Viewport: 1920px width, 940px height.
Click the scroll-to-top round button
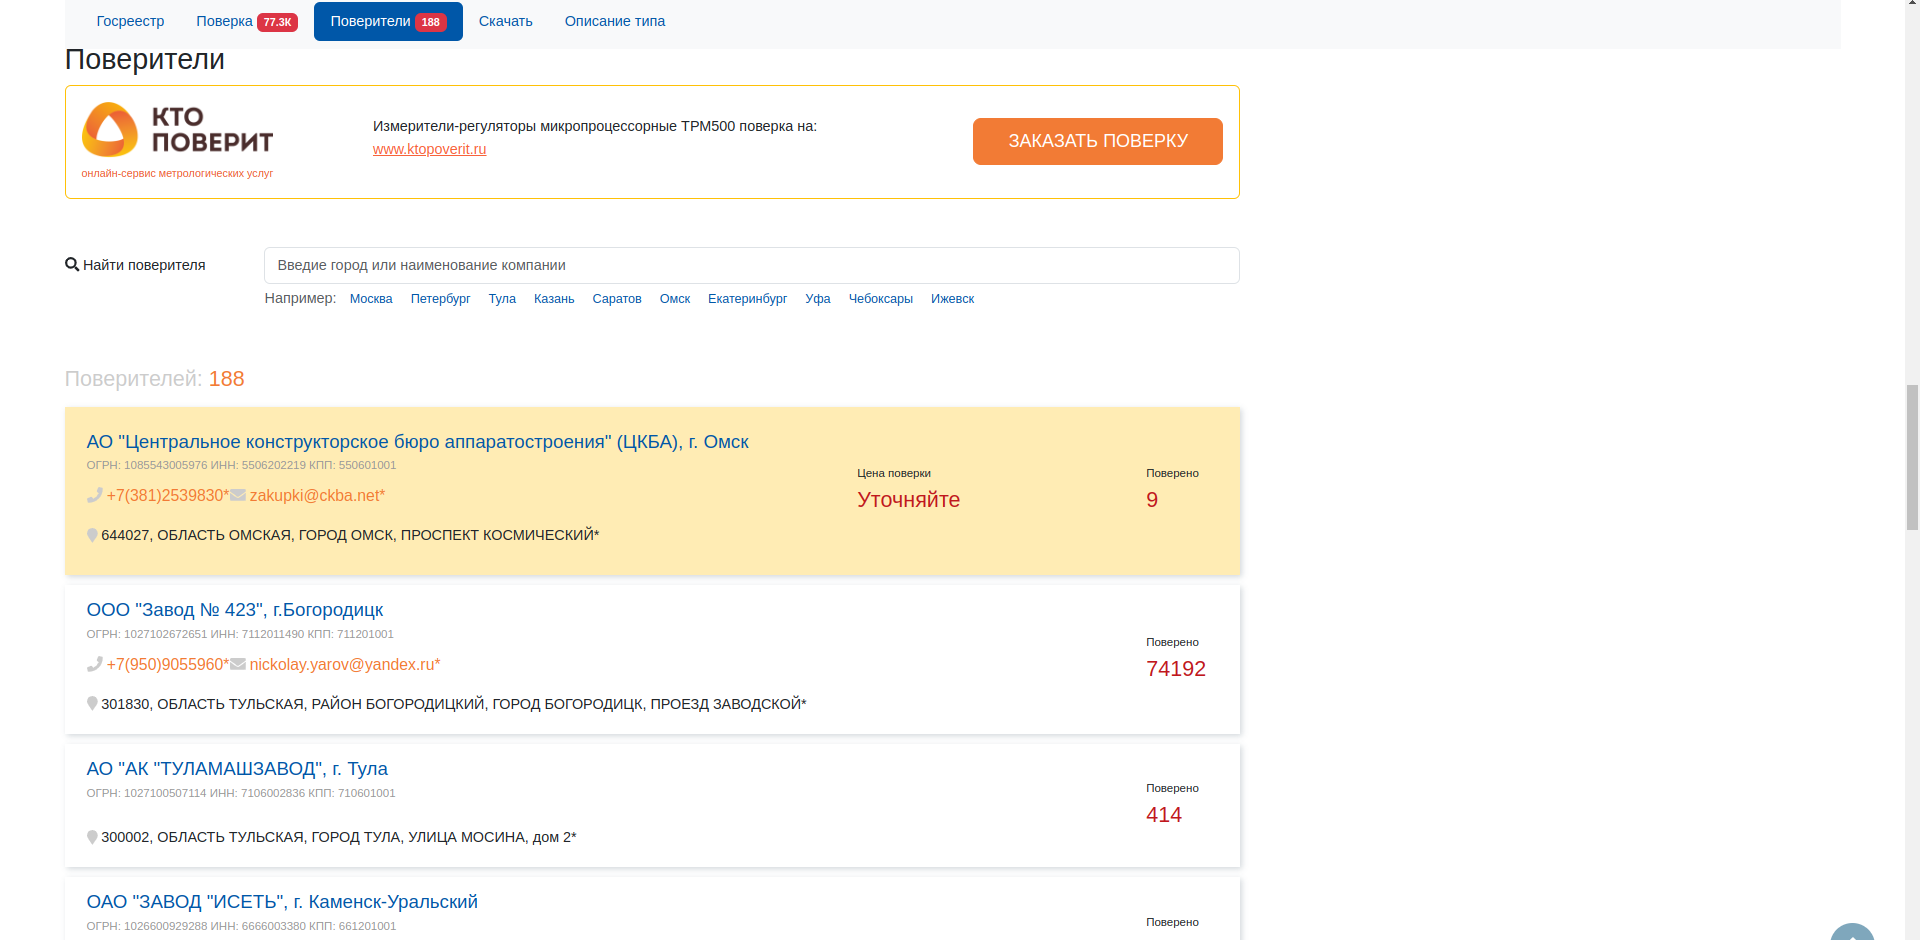1852,932
